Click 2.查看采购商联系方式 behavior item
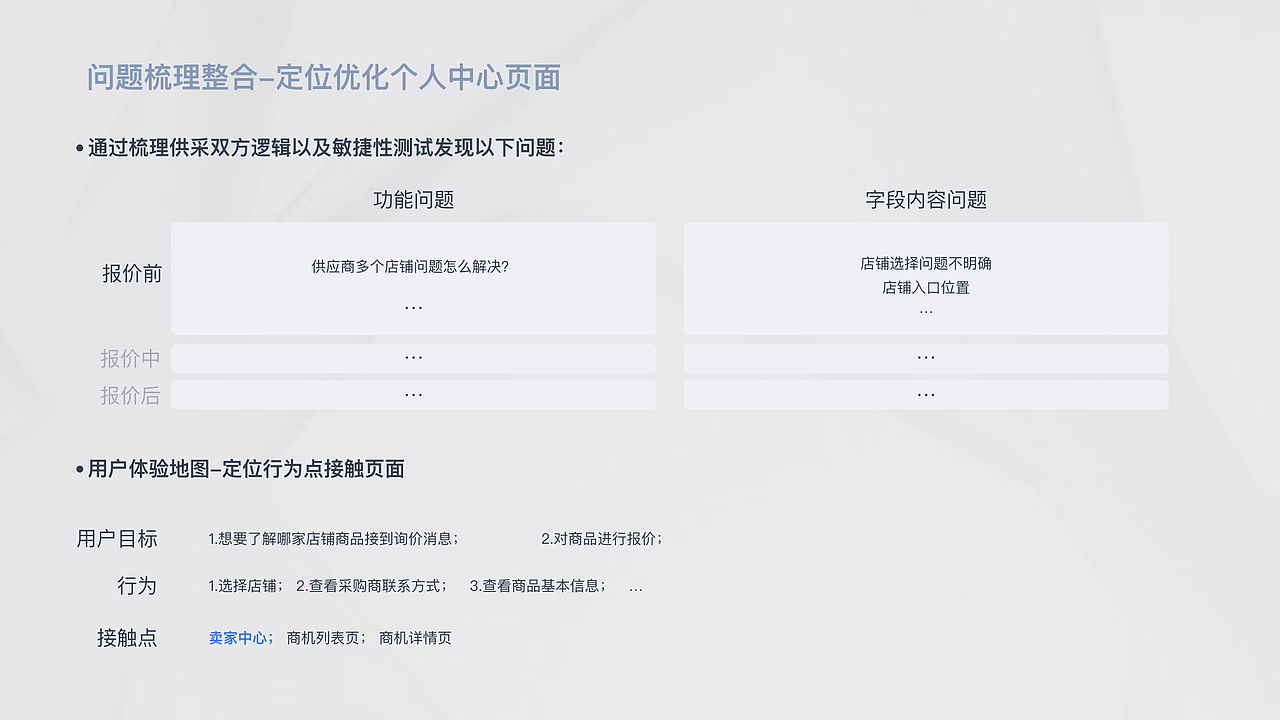1280x720 pixels. tap(371, 586)
